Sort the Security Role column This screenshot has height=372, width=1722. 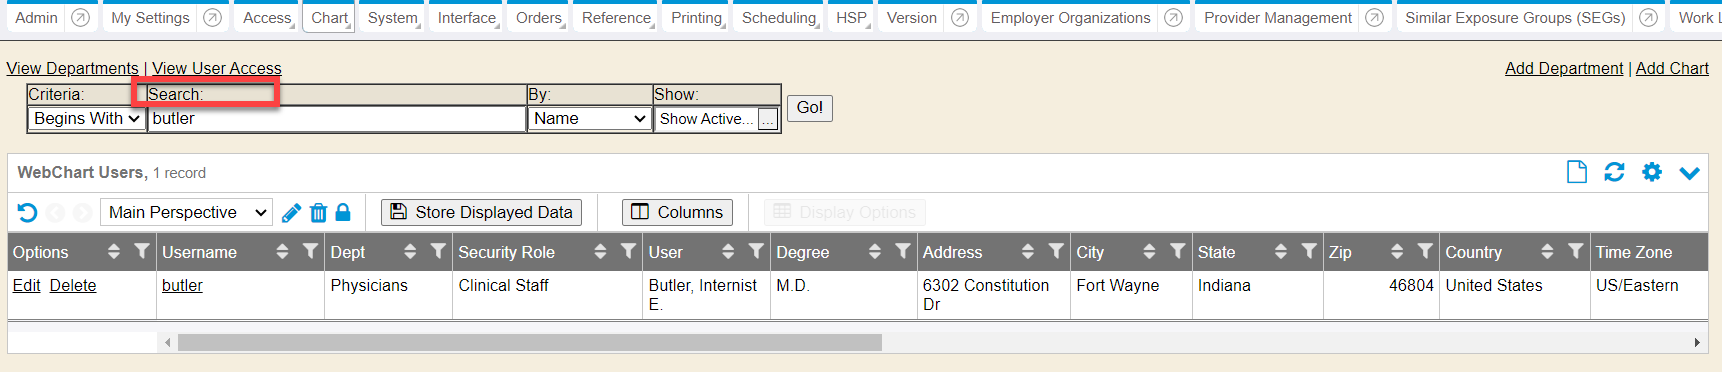600,252
